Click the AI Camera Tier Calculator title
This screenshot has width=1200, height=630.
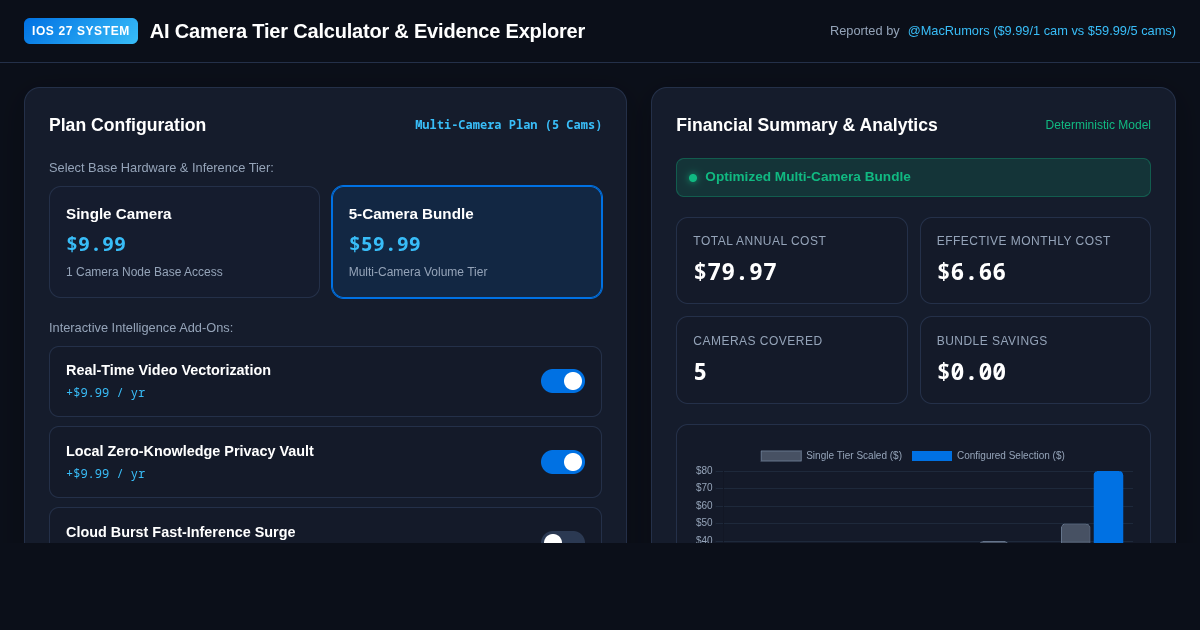[367, 31]
